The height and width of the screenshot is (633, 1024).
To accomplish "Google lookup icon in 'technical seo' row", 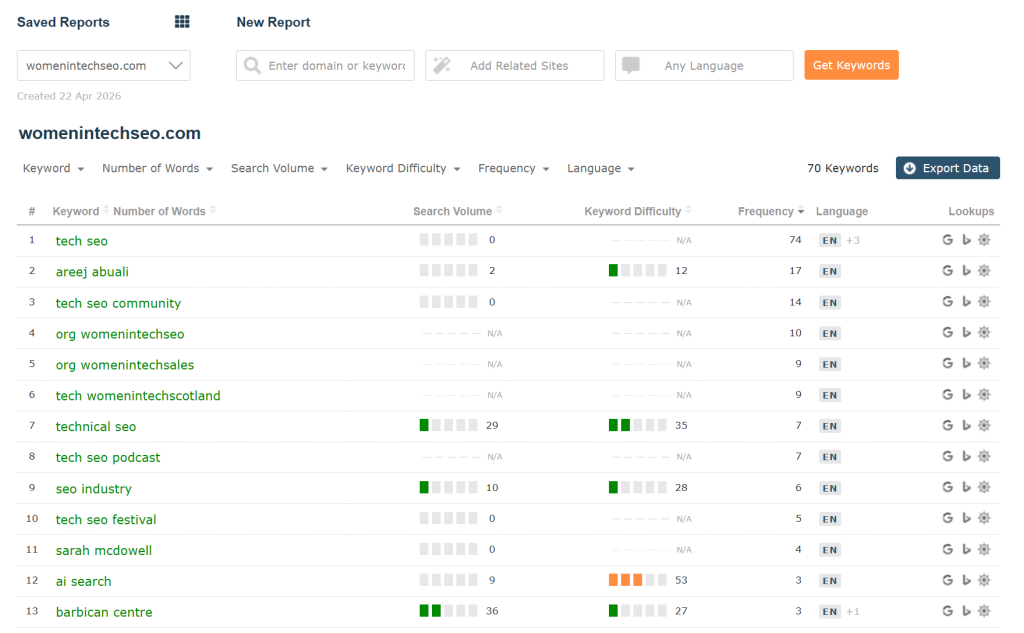I will point(948,425).
